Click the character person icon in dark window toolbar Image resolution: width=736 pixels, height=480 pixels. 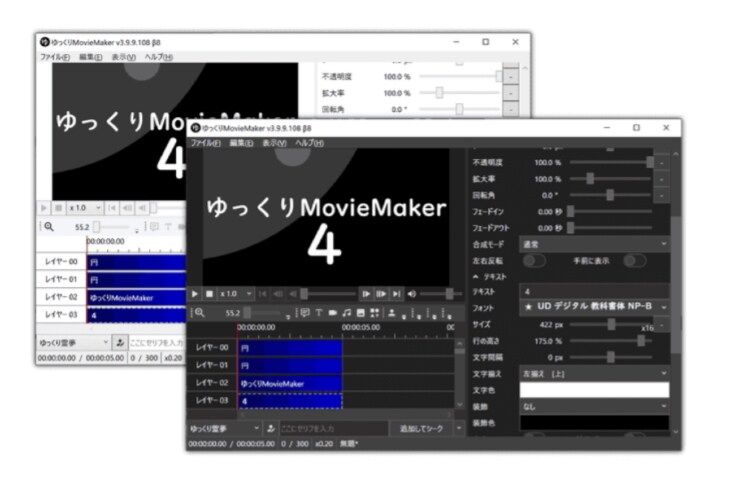[391, 313]
